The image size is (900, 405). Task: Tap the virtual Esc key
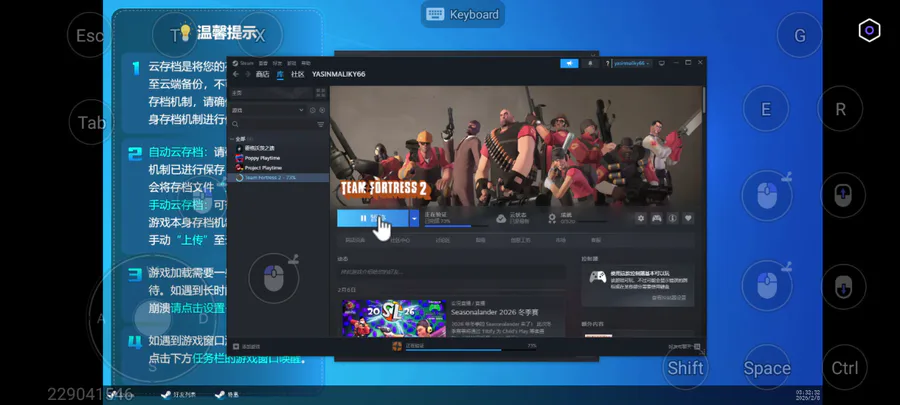(90, 35)
